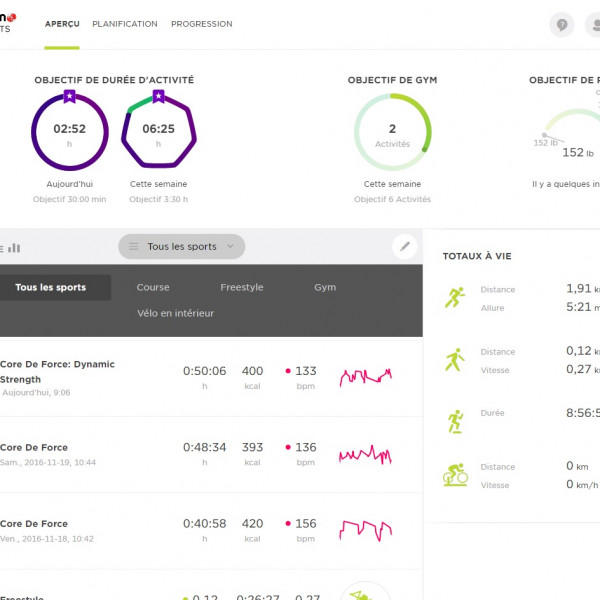Open the PROGRESSION tab
The width and height of the screenshot is (600, 600).
coord(201,24)
